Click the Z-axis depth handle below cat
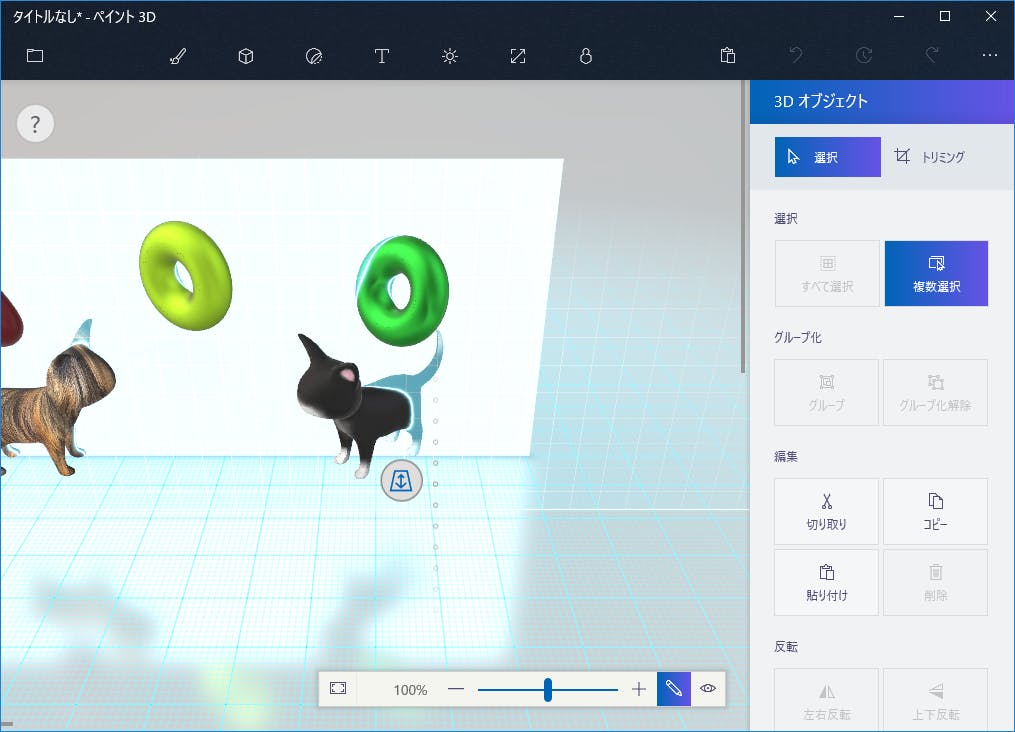 coord(401,481)
